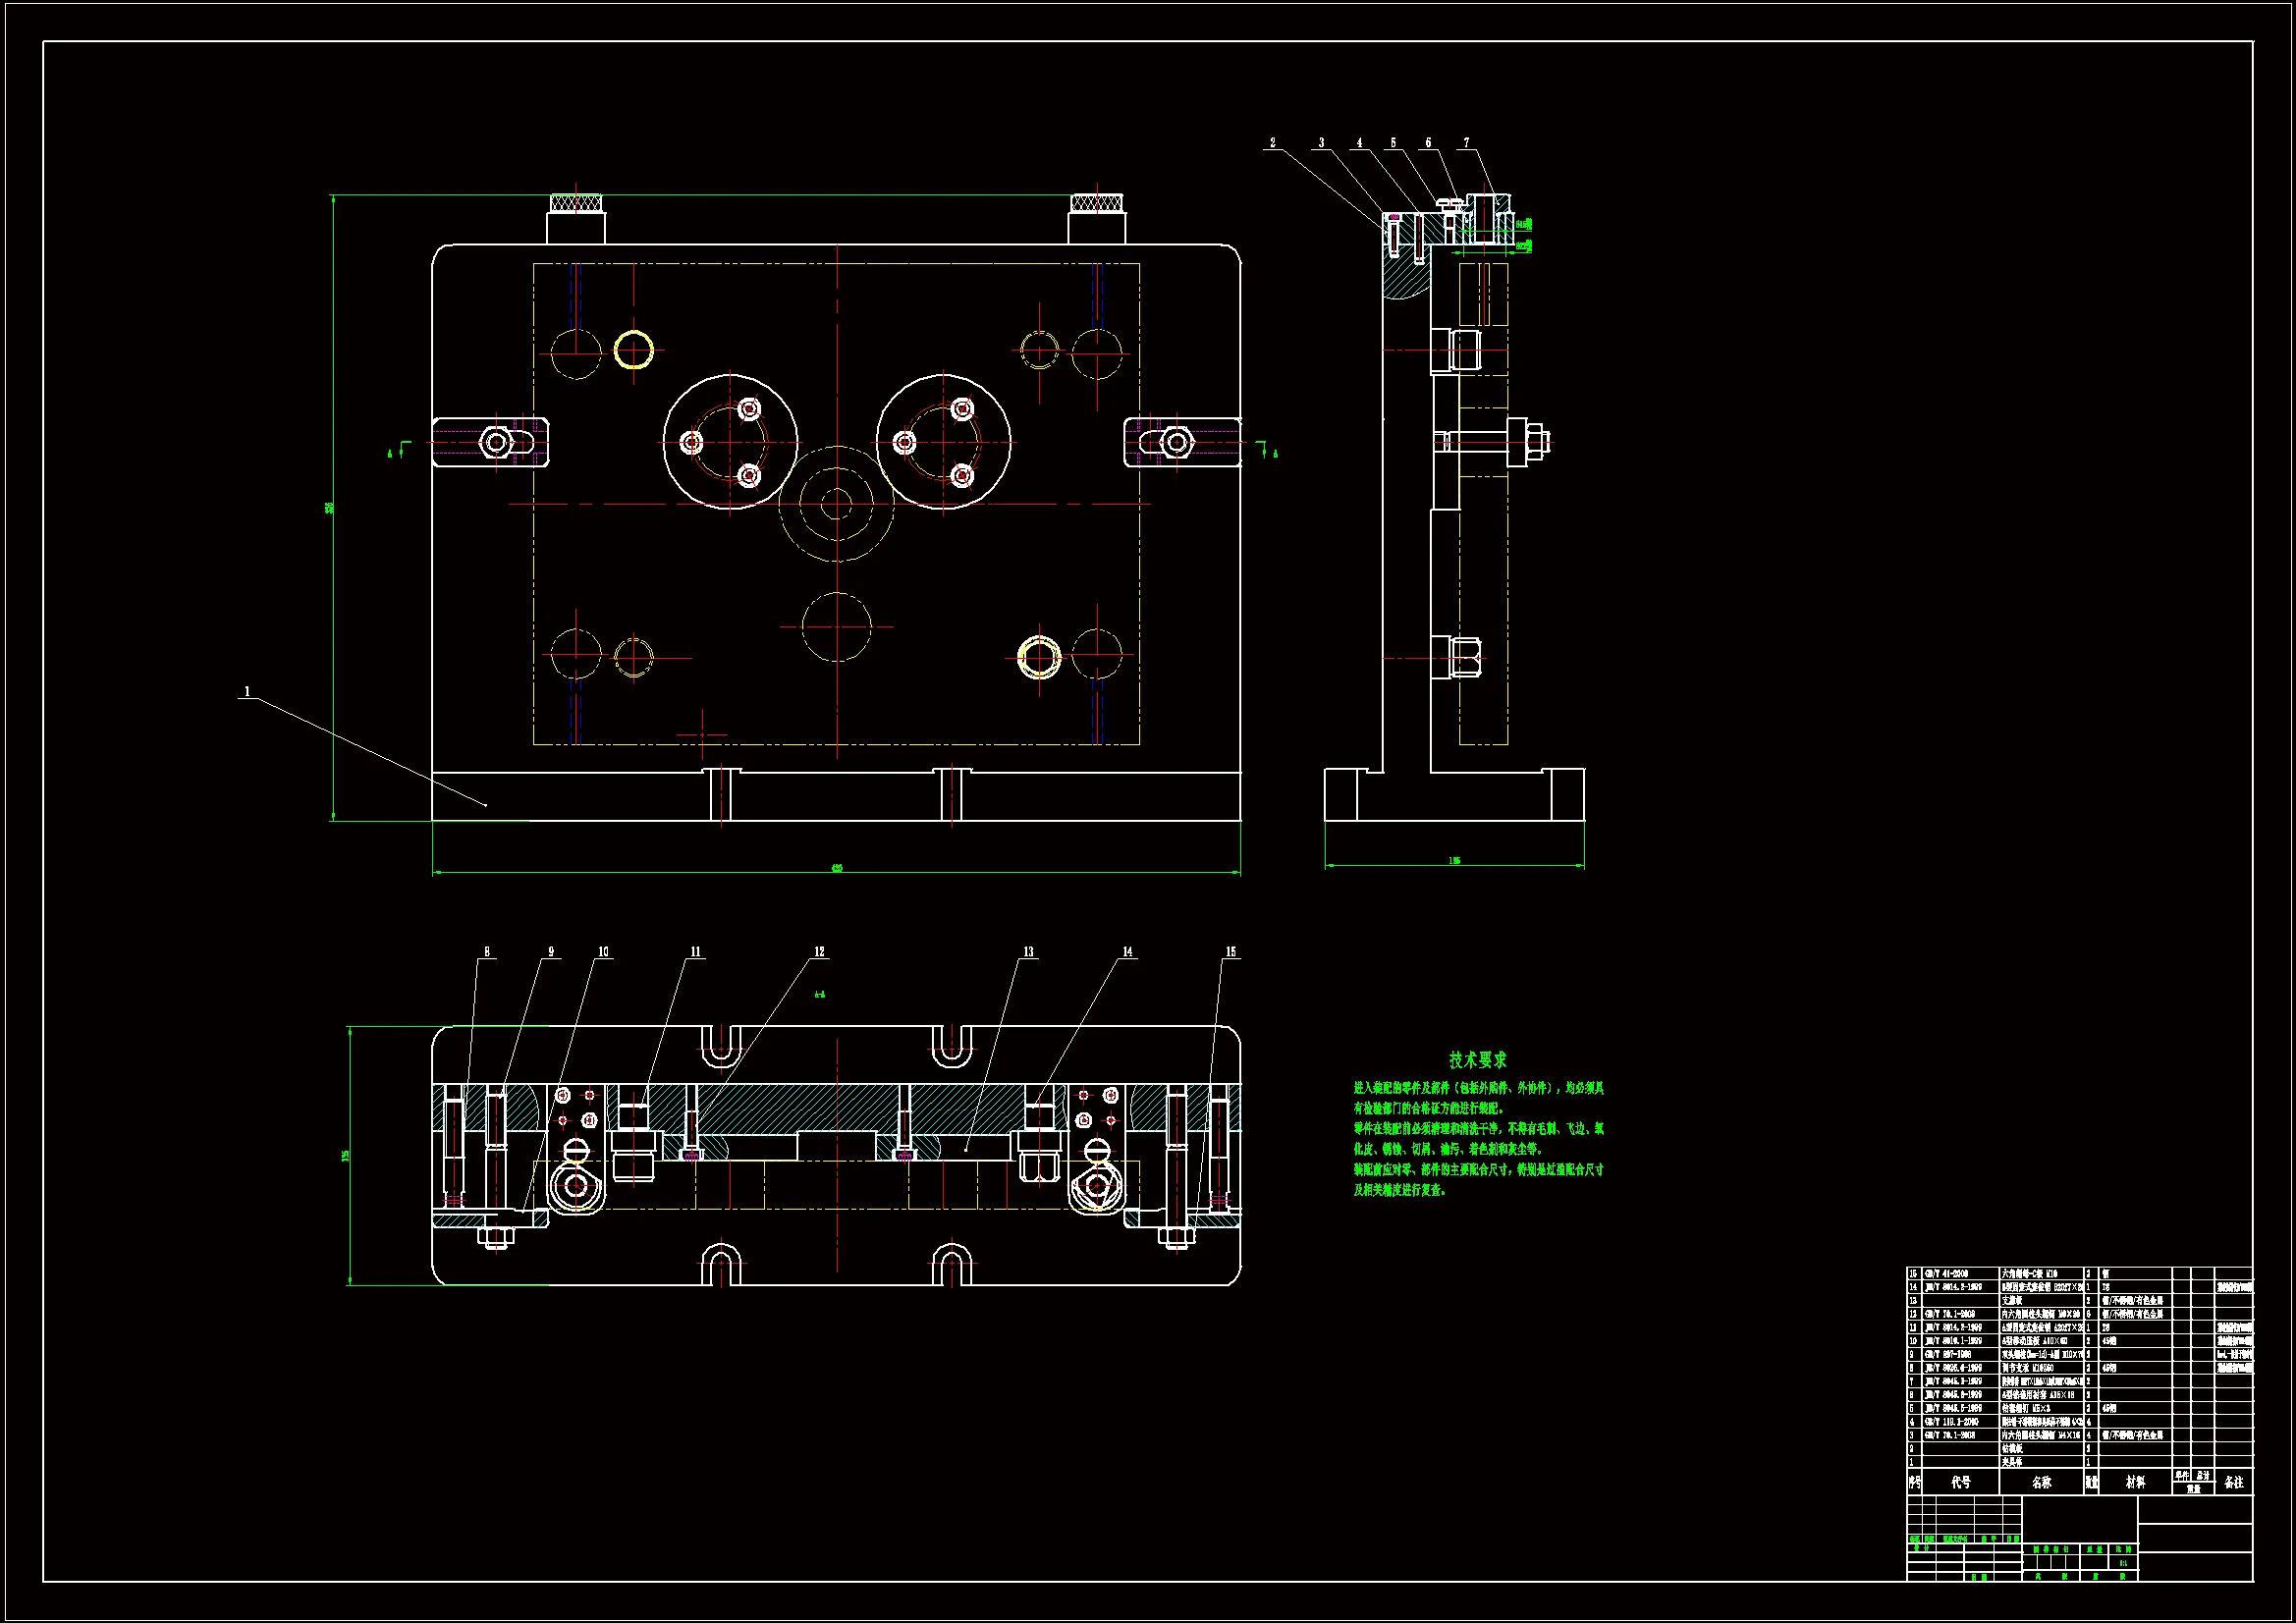Select the 材料 column header cell

pyautogui.click(x=2135, y=1482)
